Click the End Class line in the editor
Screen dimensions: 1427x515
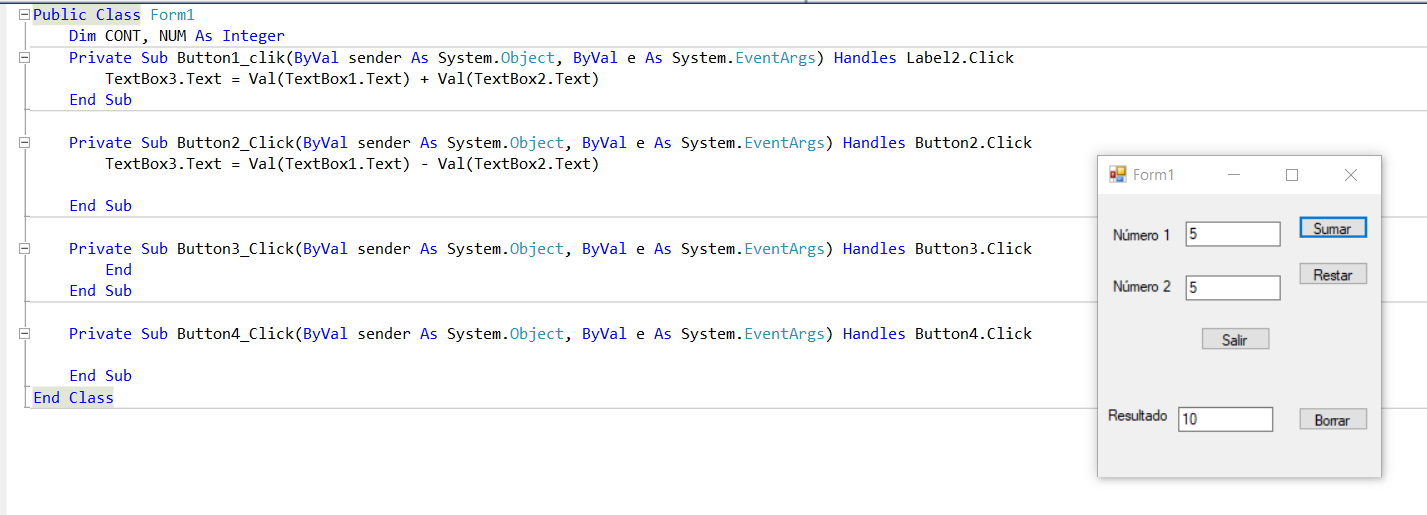(x=73, y=398)
